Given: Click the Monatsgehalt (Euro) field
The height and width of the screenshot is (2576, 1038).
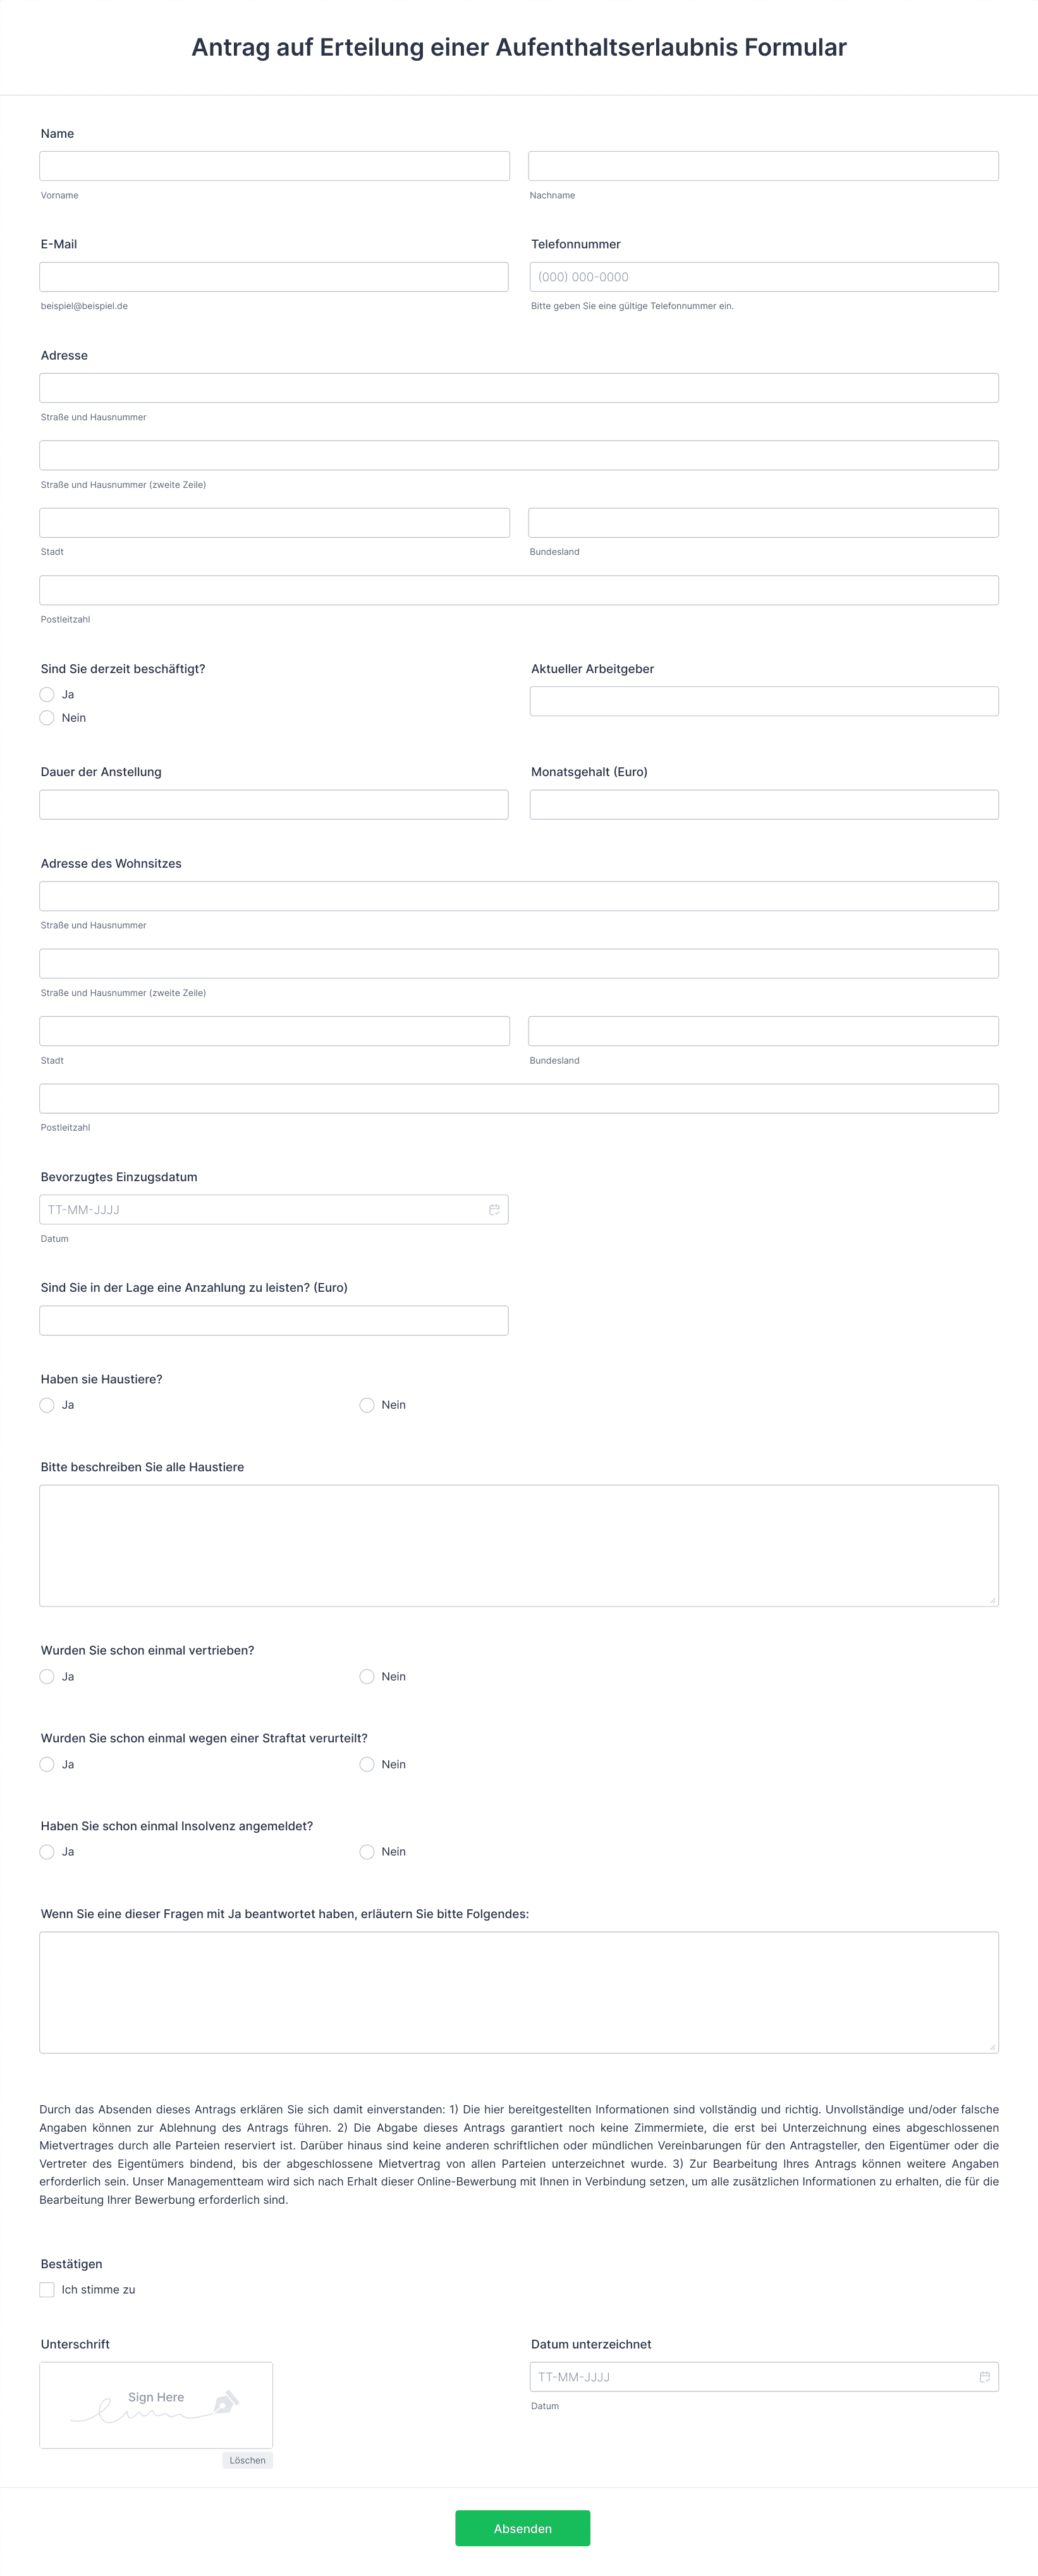Looking at the screenshot, I should (x=764, y=805).
